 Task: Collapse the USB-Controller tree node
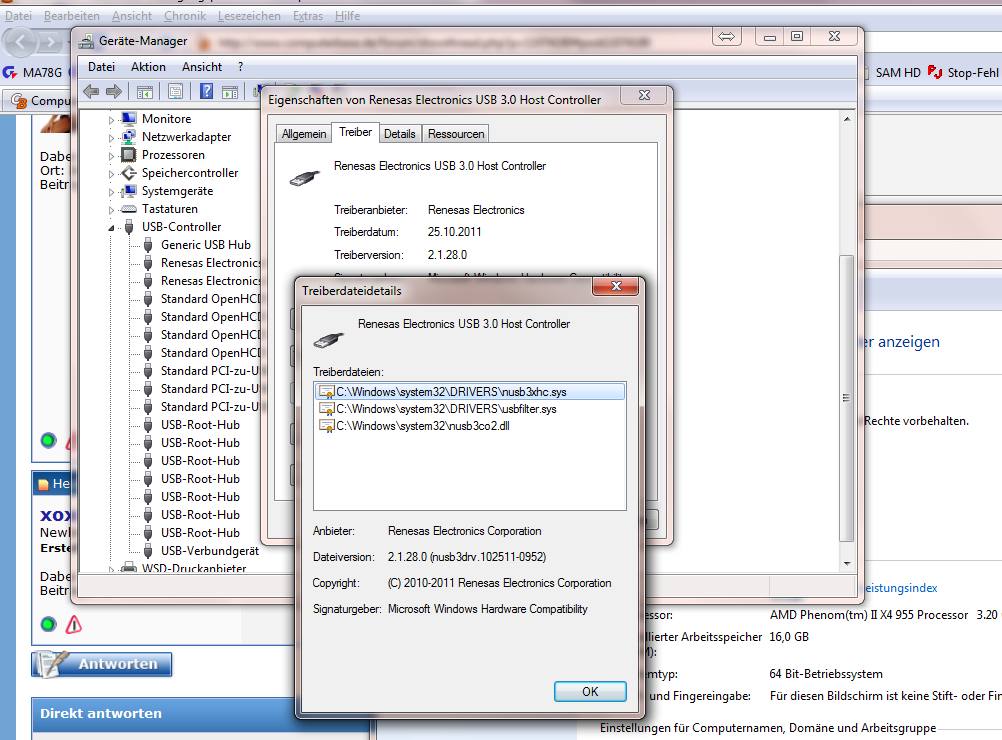(111, 227)
